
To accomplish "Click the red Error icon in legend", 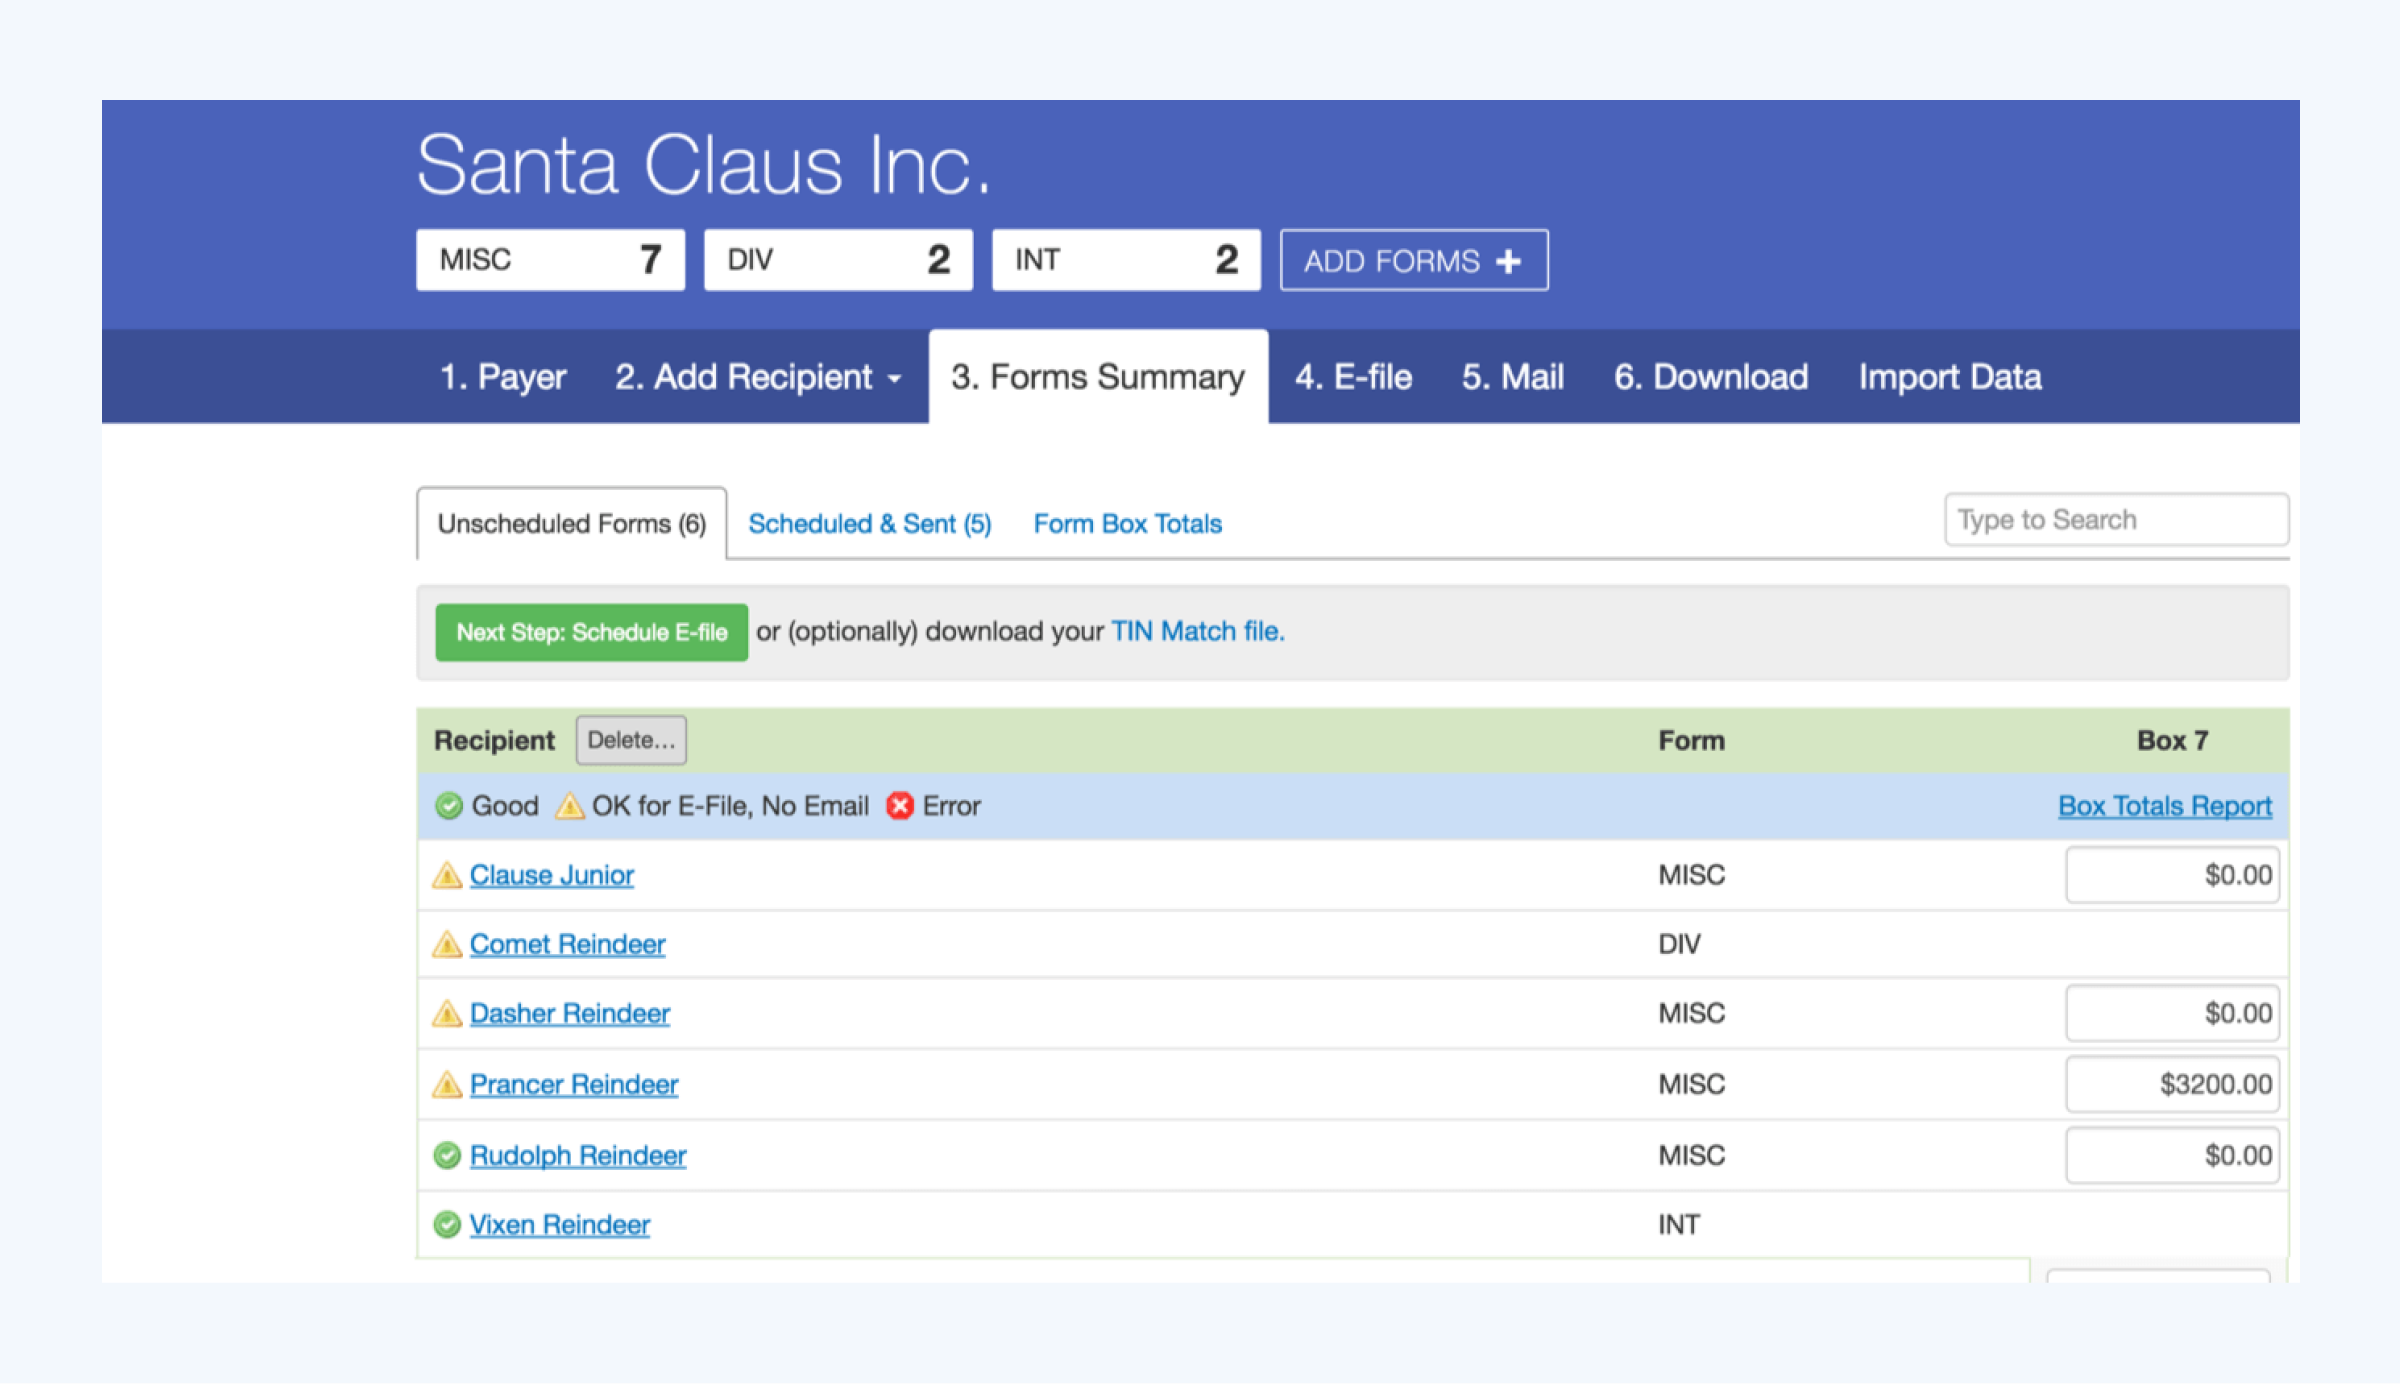I will (899, 805).
